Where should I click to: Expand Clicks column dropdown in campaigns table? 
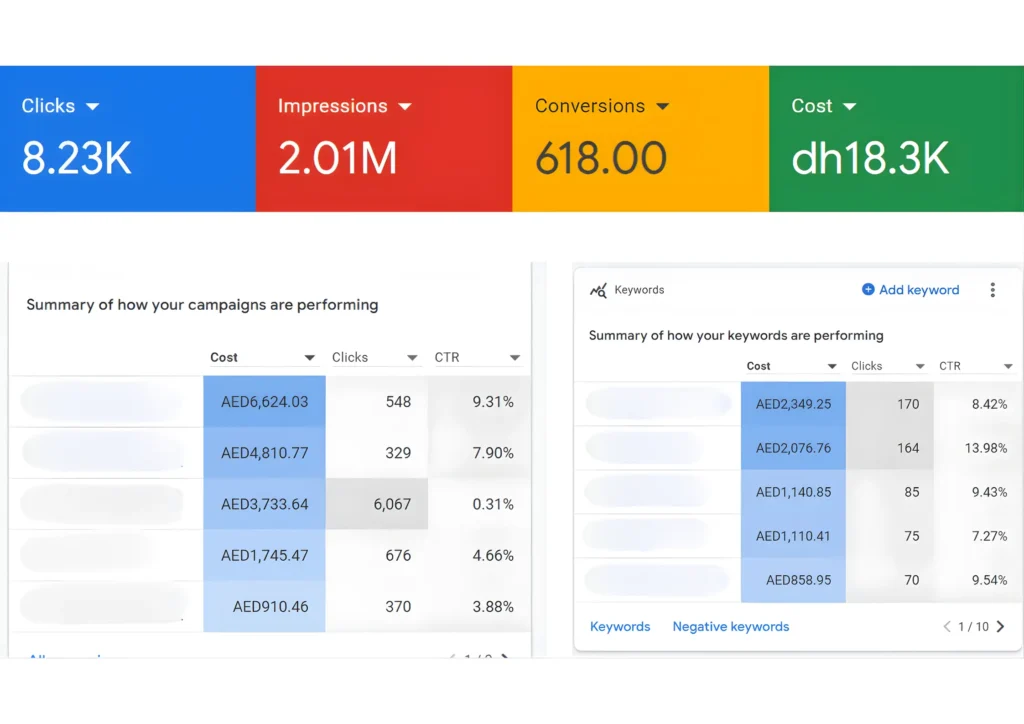pos(412,358)
